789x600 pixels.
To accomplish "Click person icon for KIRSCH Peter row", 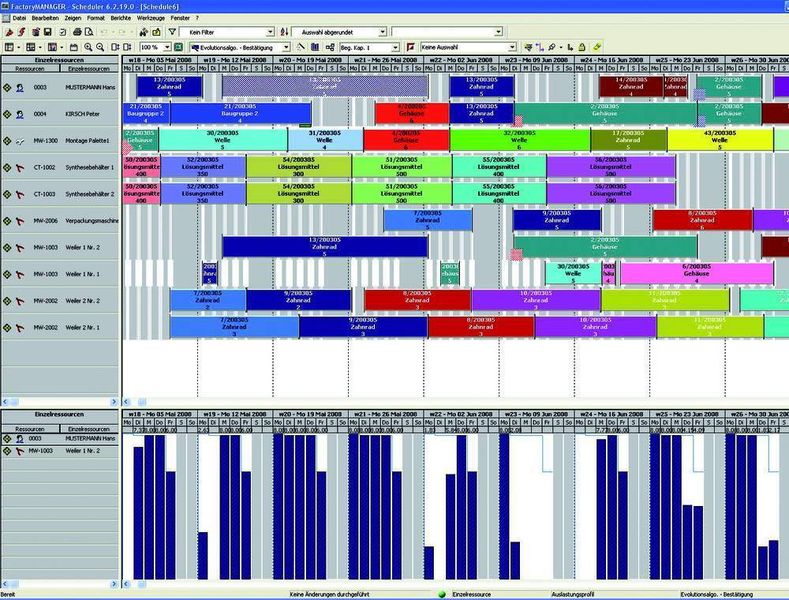I will pos(20,114).
